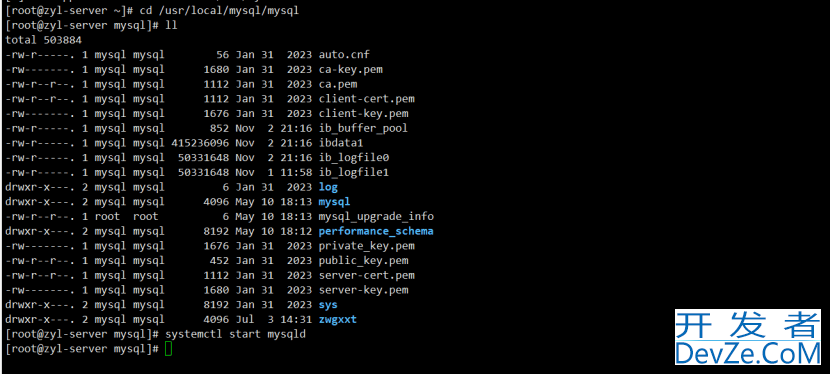Viewport: 831px width, 375px height.
Task: Click the 'performance_schema' directory name
Action: tap(376, 231)
